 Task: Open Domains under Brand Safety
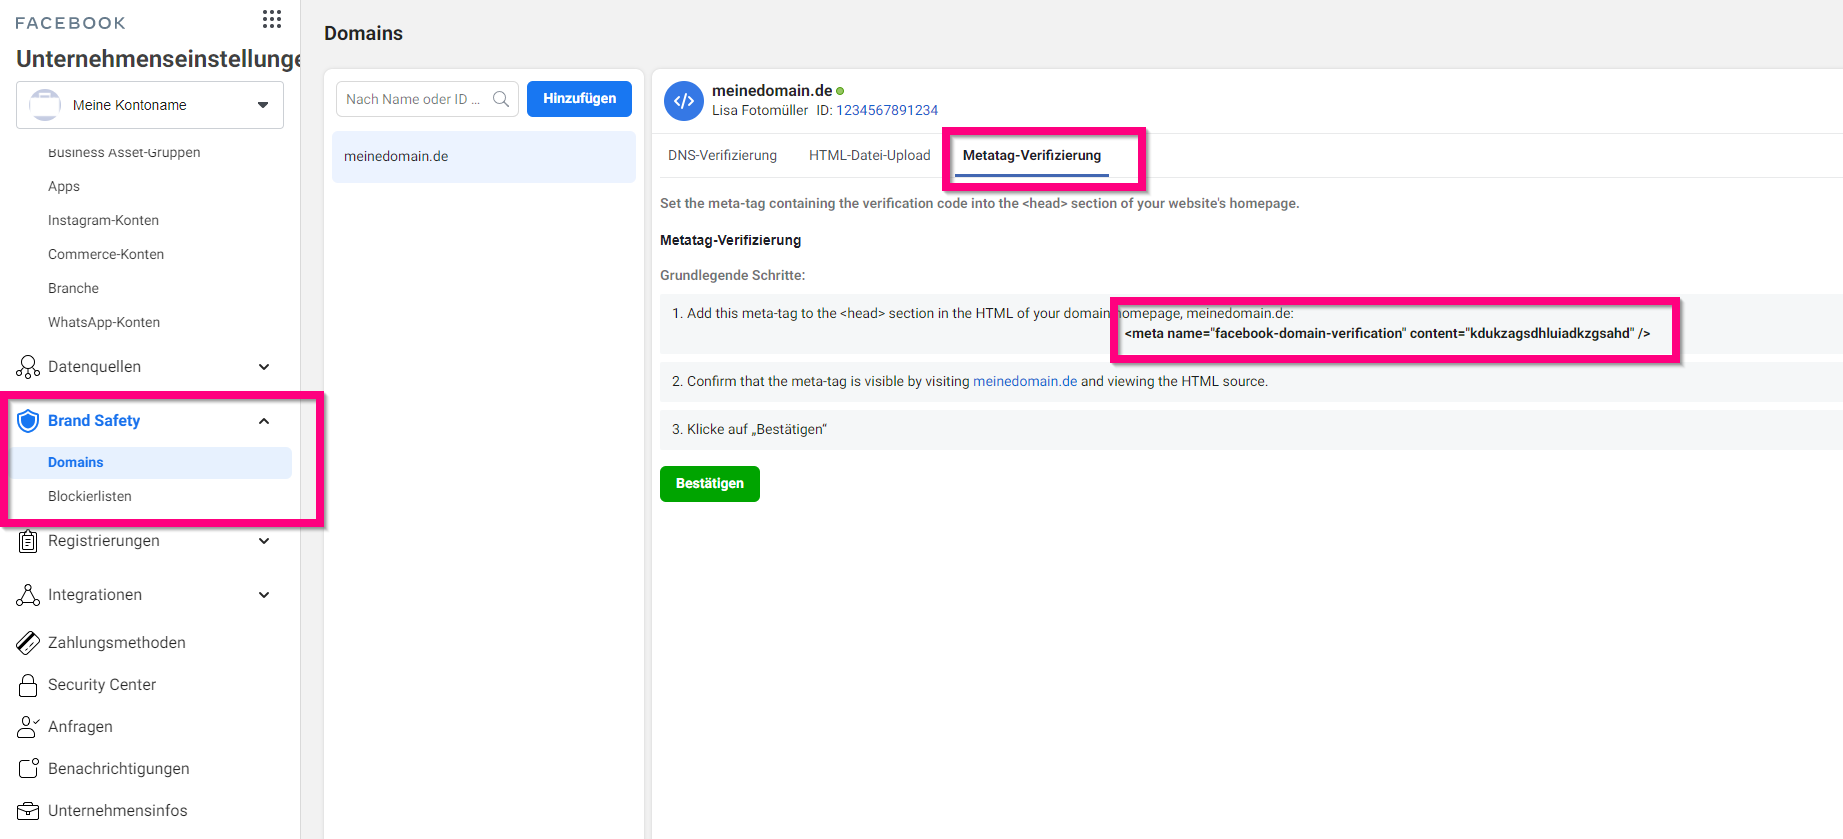pos(152,463)
